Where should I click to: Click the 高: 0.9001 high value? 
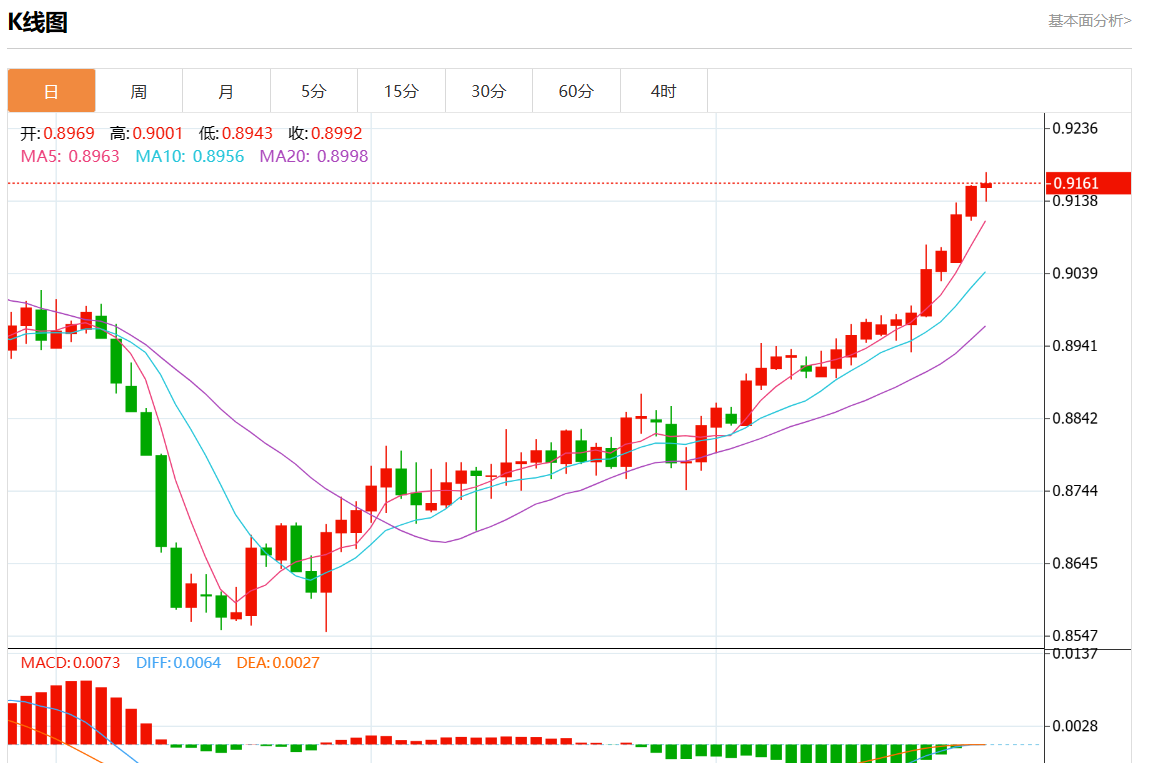click(146, 133)
